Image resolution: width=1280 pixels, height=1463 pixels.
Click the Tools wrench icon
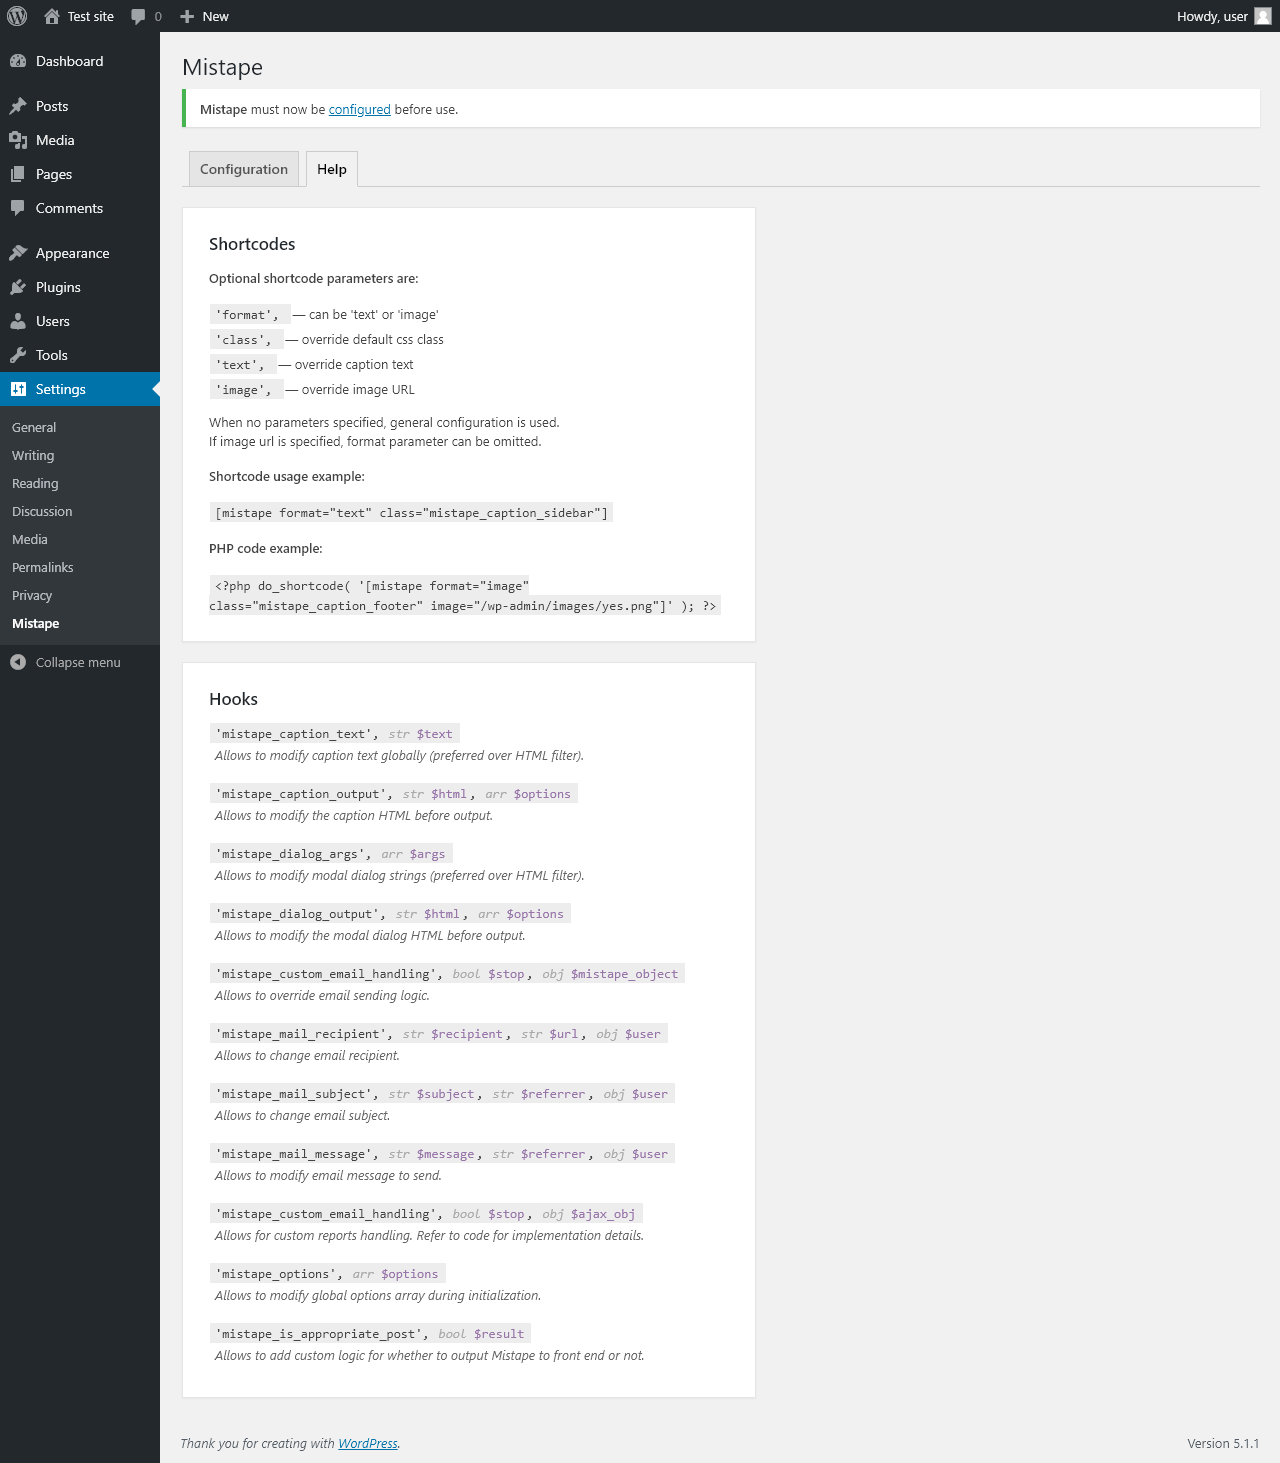(x=18, y=355)
